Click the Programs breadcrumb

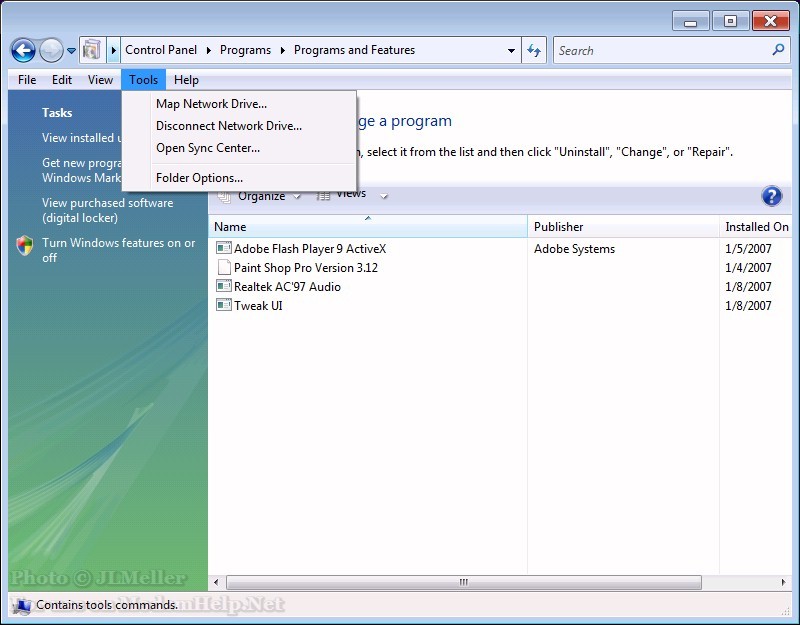tap(245, 50)
